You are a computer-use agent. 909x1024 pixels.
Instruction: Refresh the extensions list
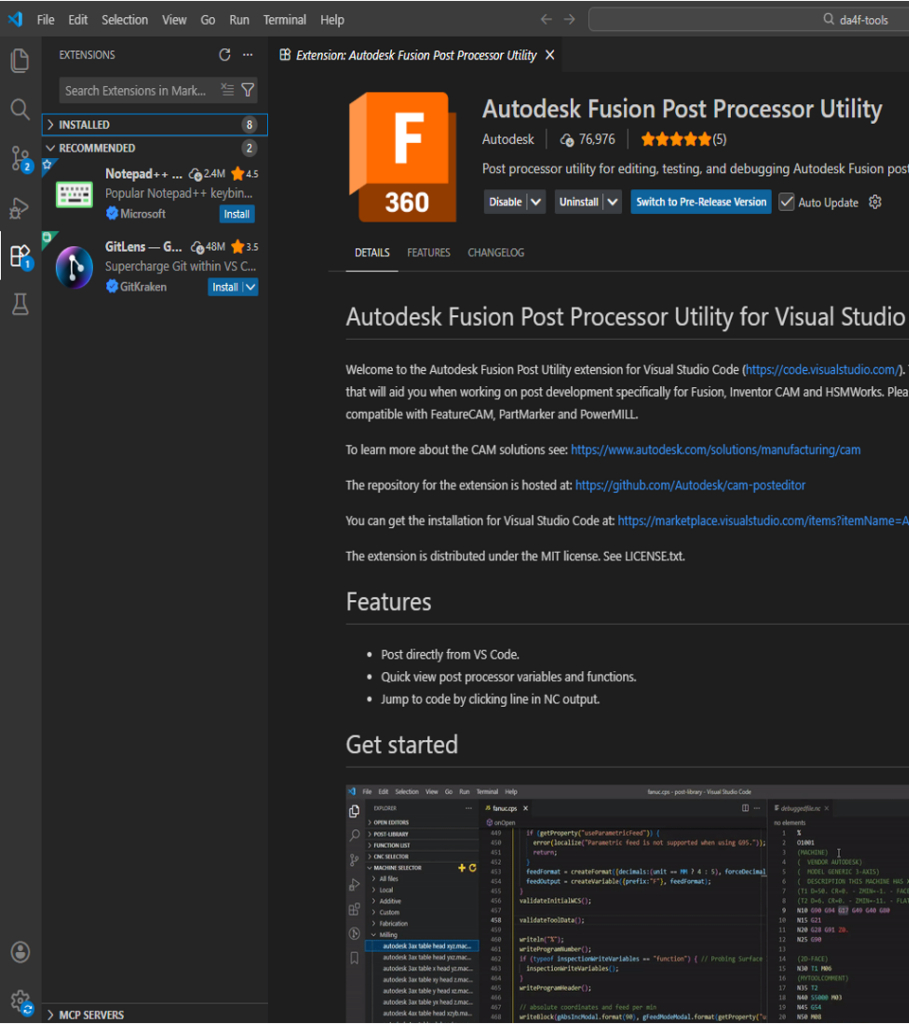[x=225, y=55]
